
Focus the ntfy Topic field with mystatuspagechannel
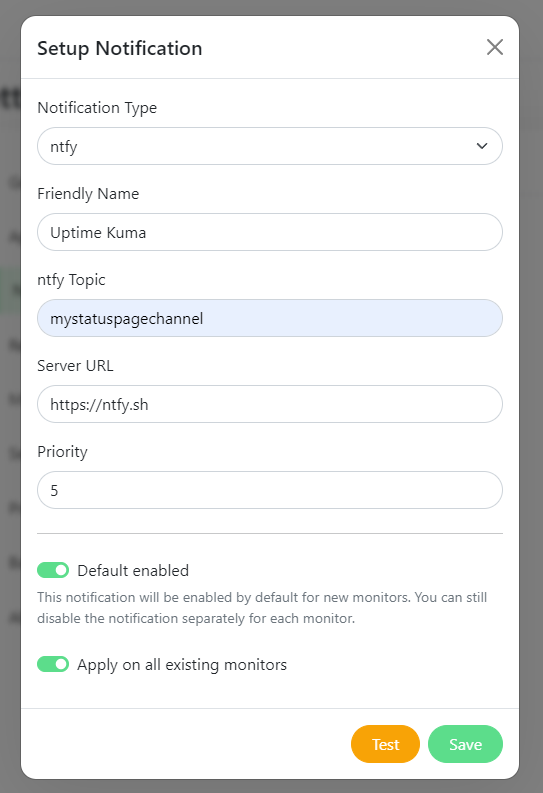[x=269, y=318]
